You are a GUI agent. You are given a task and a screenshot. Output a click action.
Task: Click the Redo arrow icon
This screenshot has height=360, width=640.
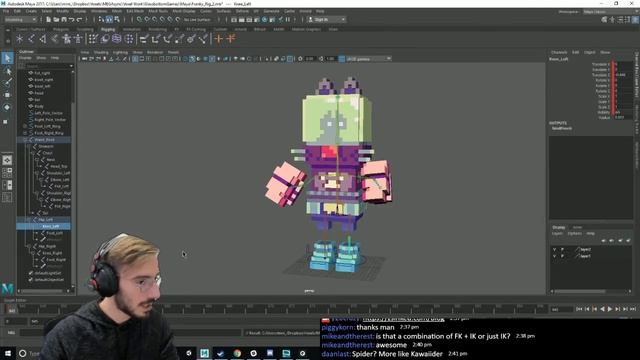[x=80, y=19]
